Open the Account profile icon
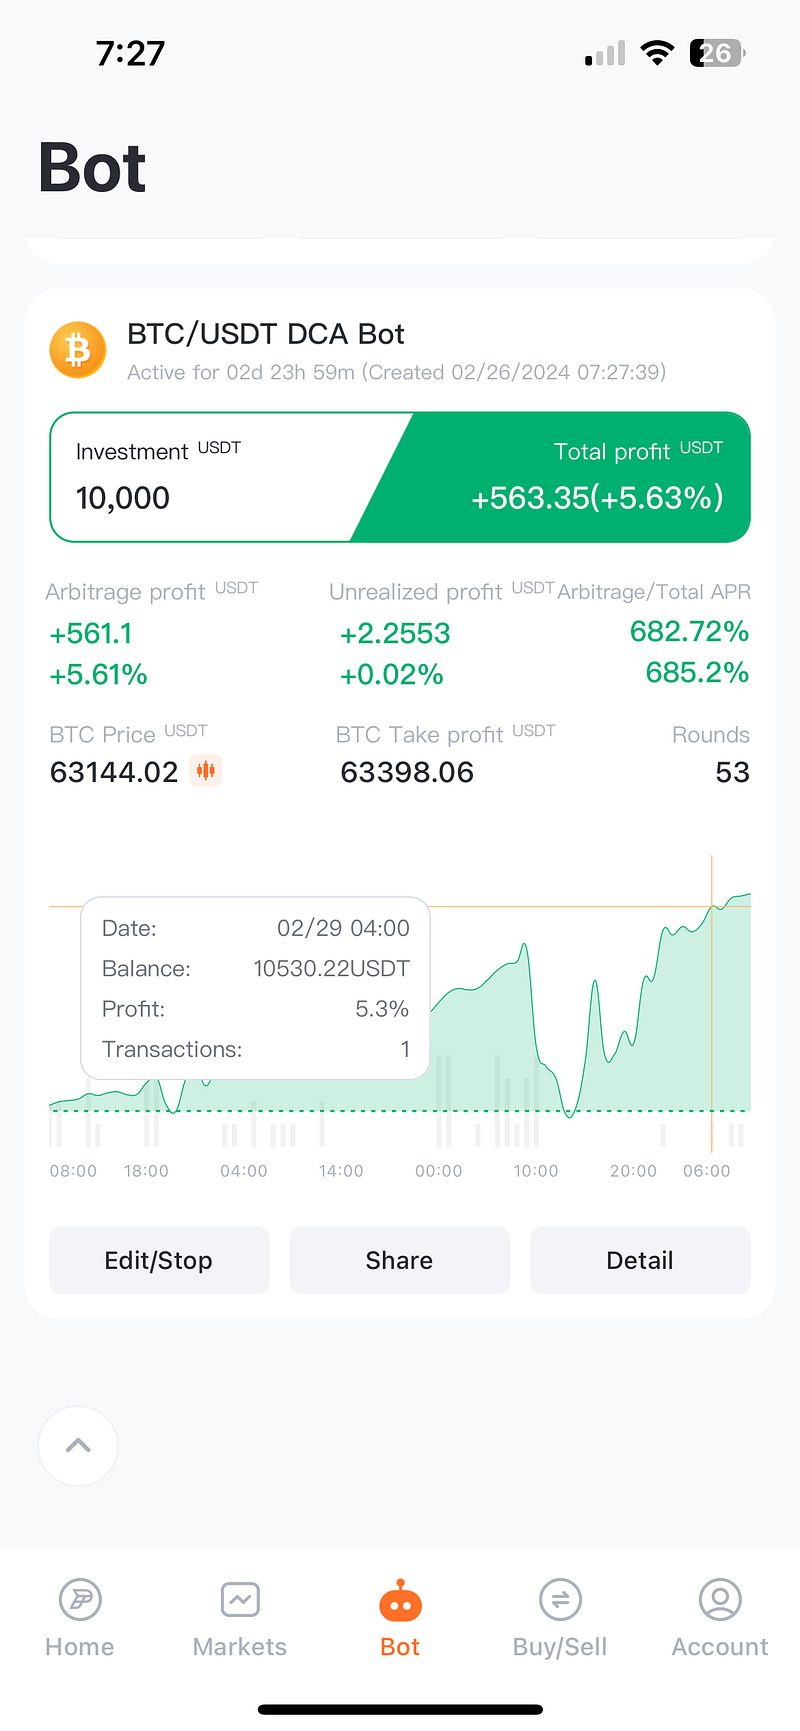The height and width of the screenshot is (1731, 800). [x=720, y=1599]
